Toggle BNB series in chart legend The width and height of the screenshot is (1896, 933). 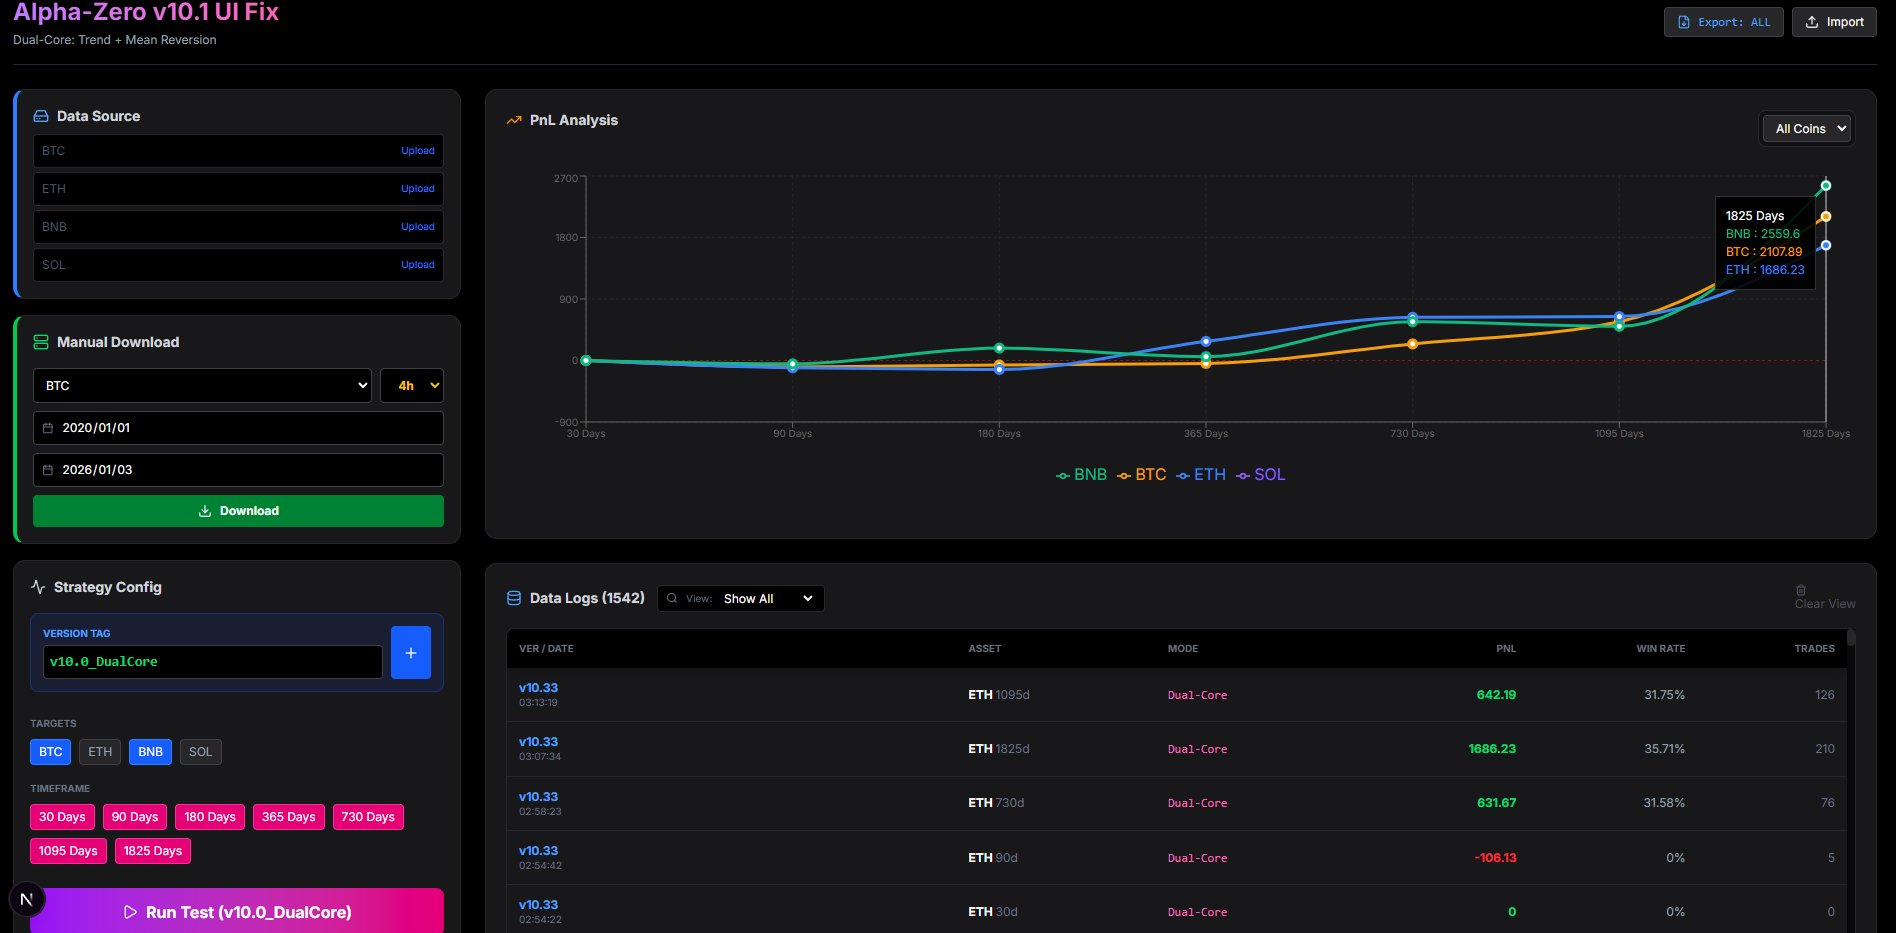[1081, 475]
